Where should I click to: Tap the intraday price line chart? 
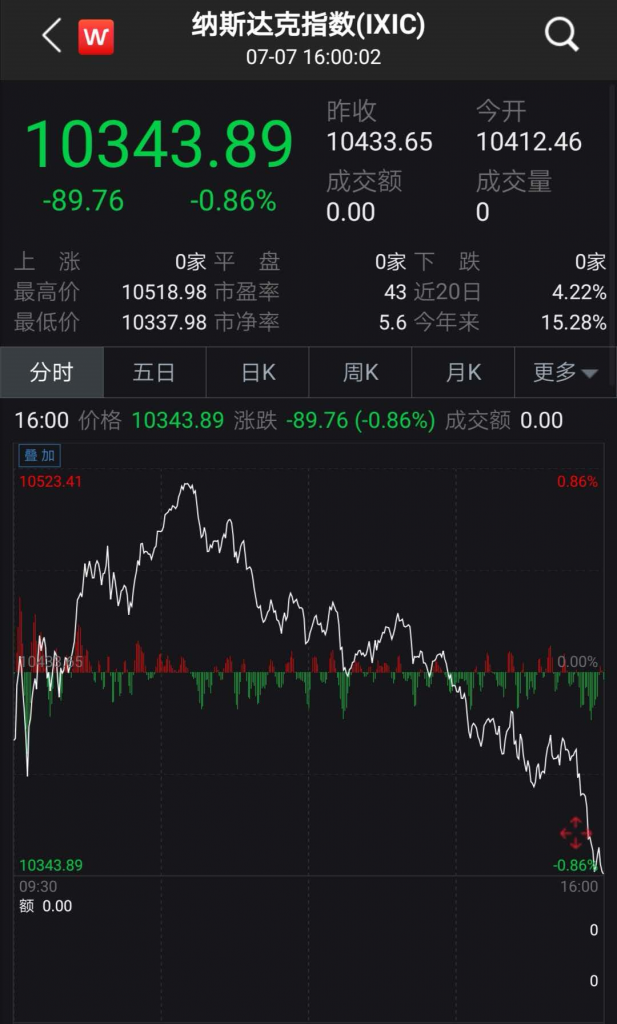point(308,660)
